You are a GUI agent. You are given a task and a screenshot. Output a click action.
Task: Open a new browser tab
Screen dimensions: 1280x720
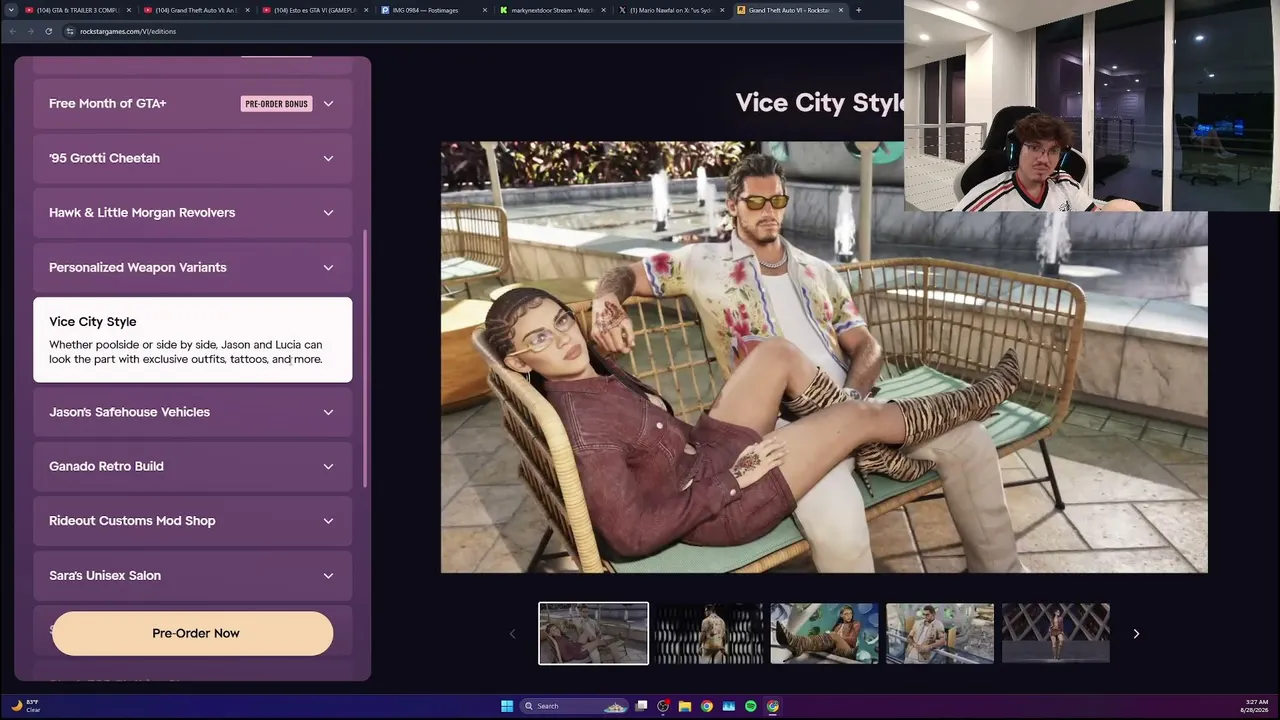click(858, 10)
